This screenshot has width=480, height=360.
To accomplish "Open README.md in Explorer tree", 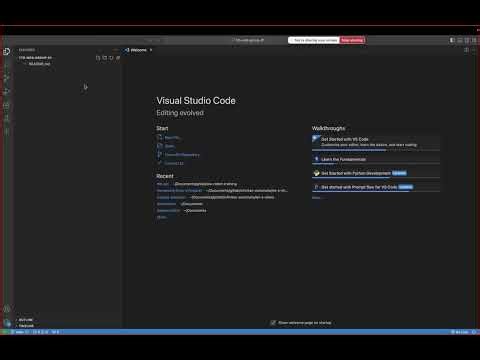I will (39, 64).
